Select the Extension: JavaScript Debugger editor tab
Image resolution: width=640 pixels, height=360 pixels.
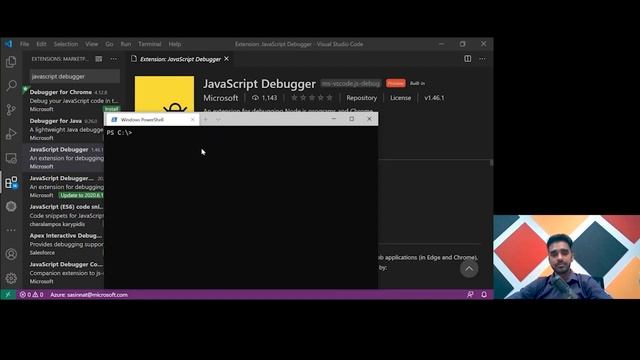click(180, 59)
